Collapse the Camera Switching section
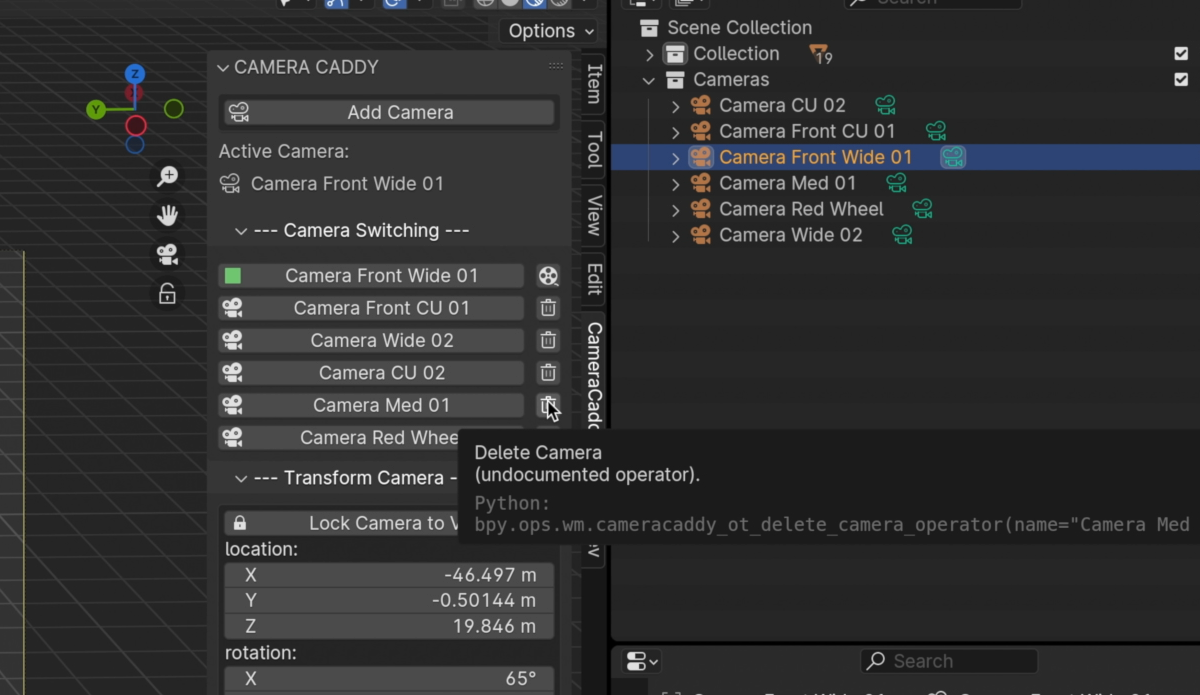1200x695 pixels. pos(240,231)
